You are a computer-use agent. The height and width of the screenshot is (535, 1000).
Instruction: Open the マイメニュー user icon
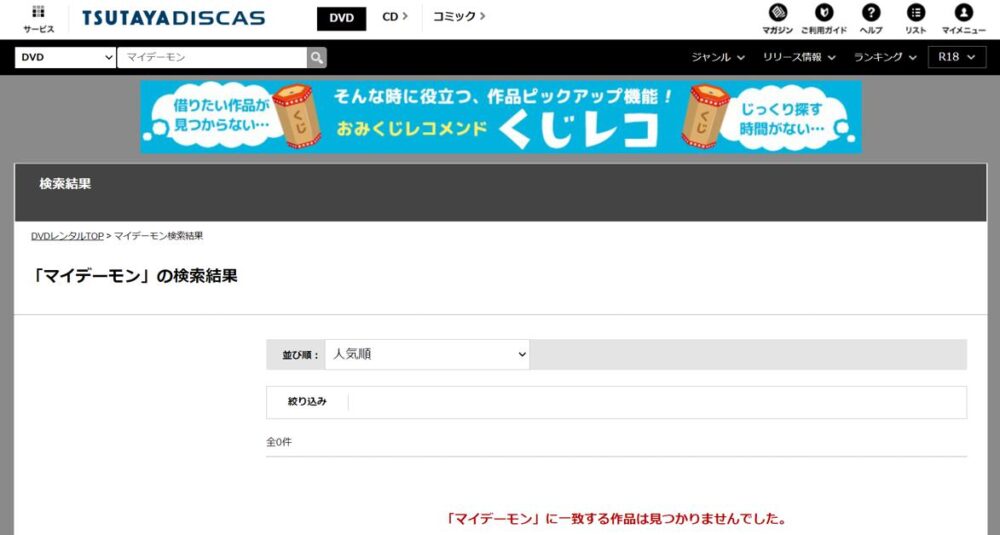coord(964,19)
